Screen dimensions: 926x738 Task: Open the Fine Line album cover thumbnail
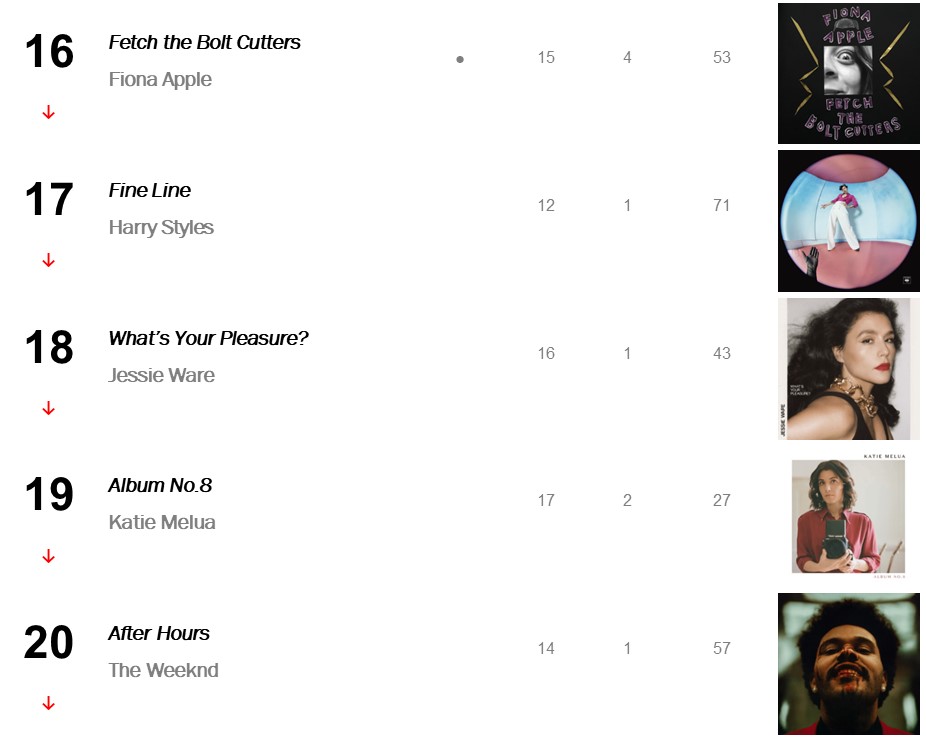[x=848, y=221]
